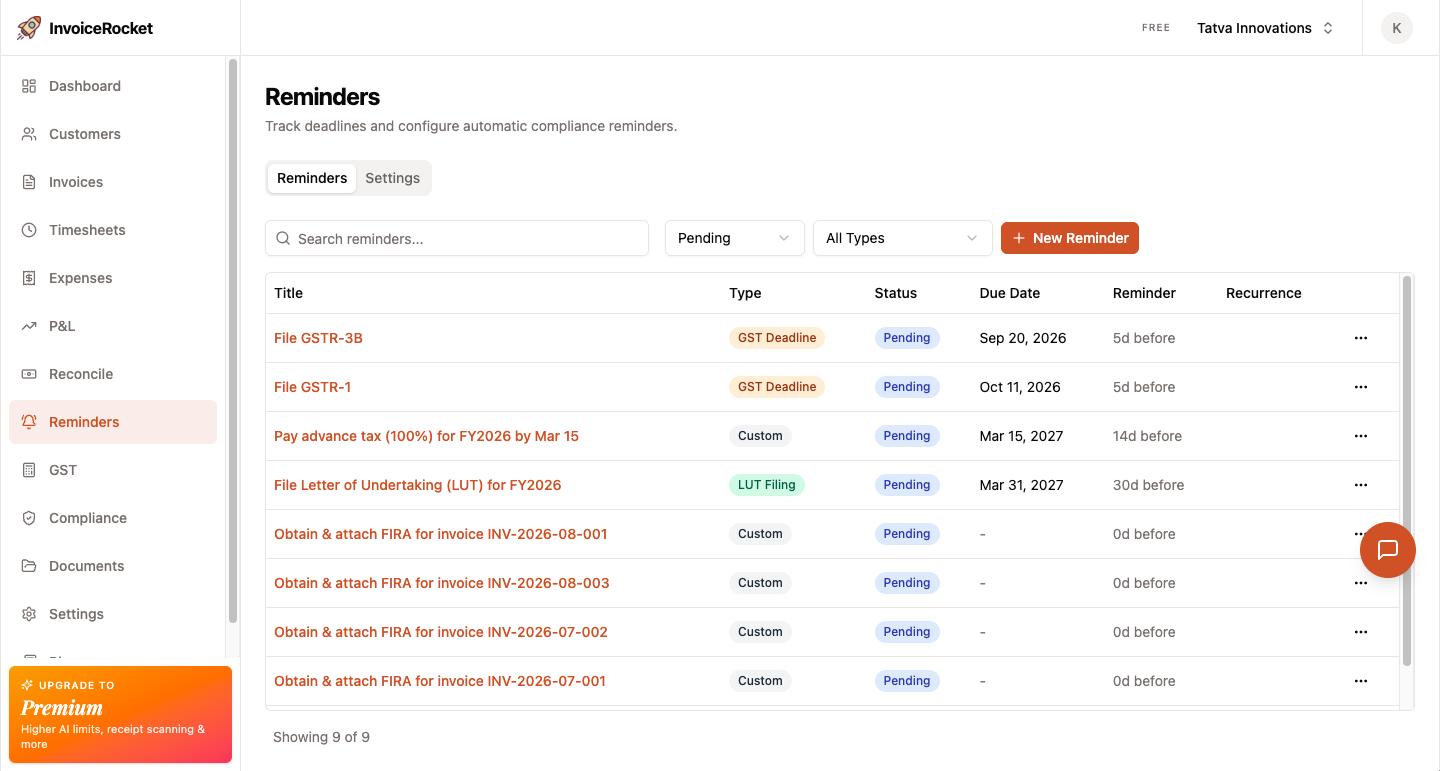Expand the All Types filter dropdown
1440x771 pixels.
pos(903,238)
